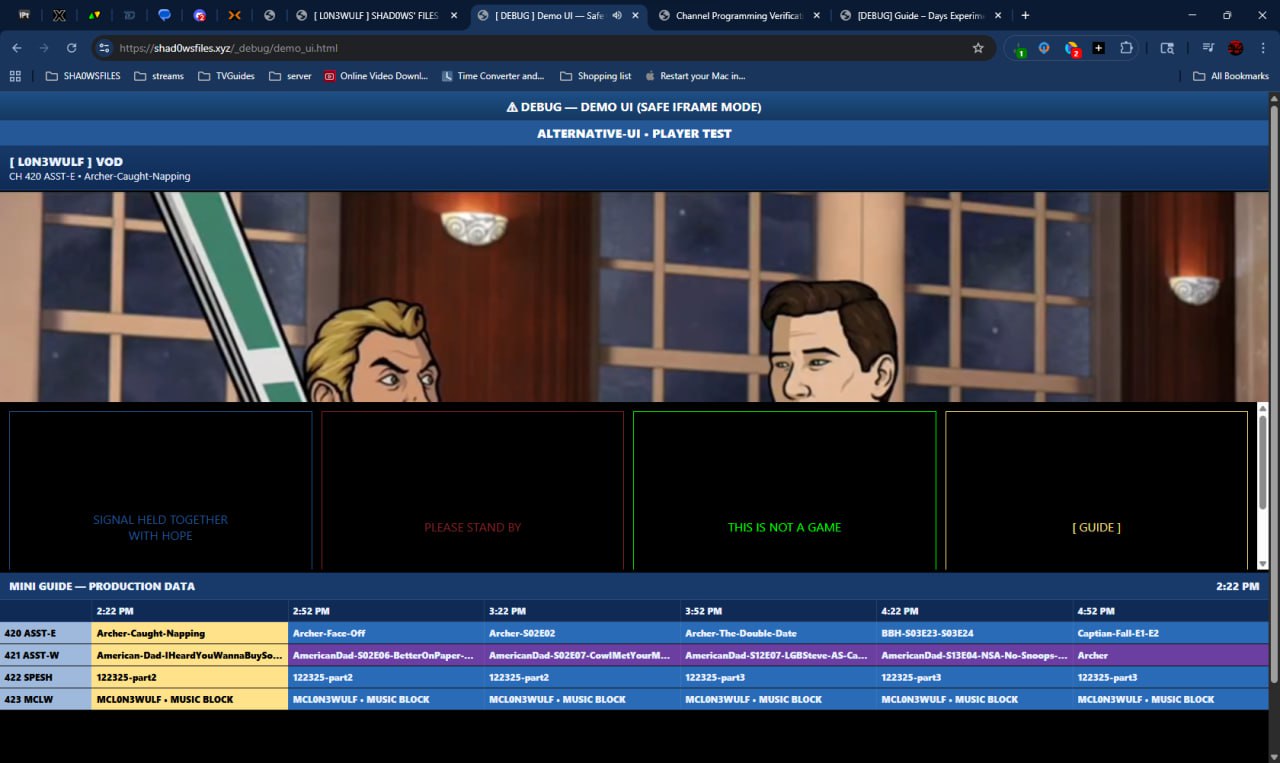Expand the All Bookmarks folder

click(x=1230, y=76)
